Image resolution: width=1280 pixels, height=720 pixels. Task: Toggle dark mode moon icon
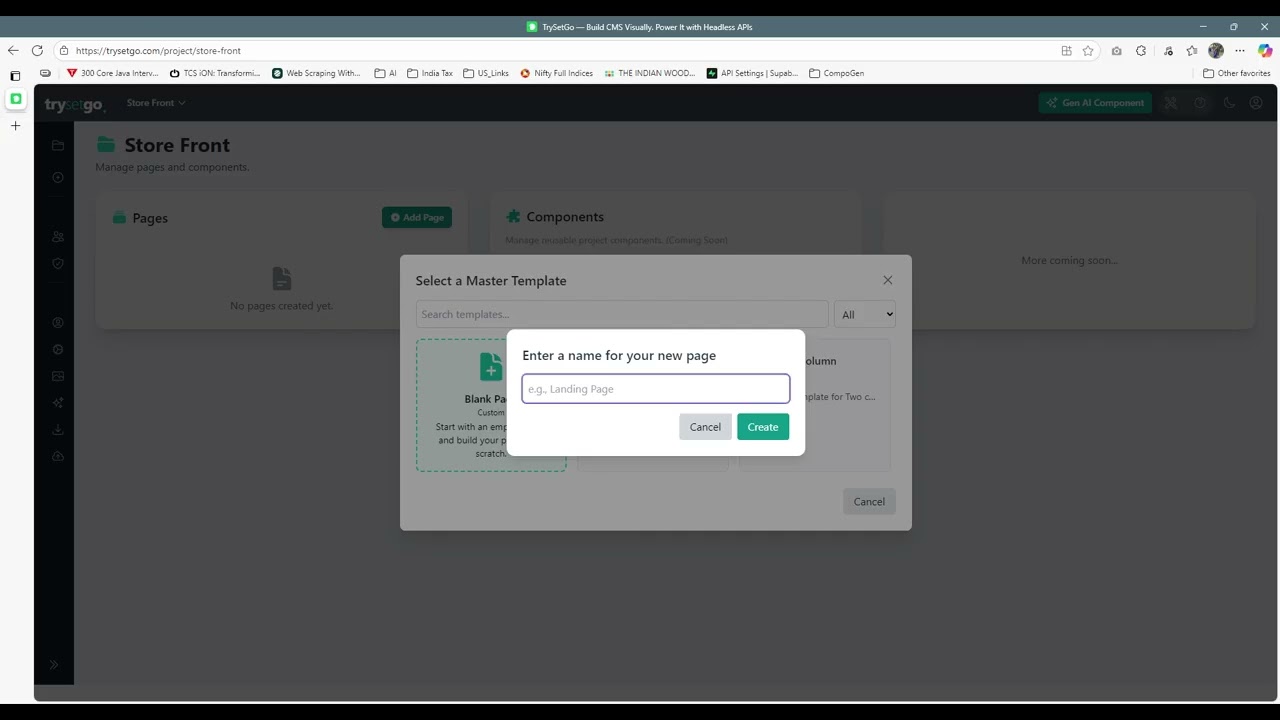coord(1229,103)
